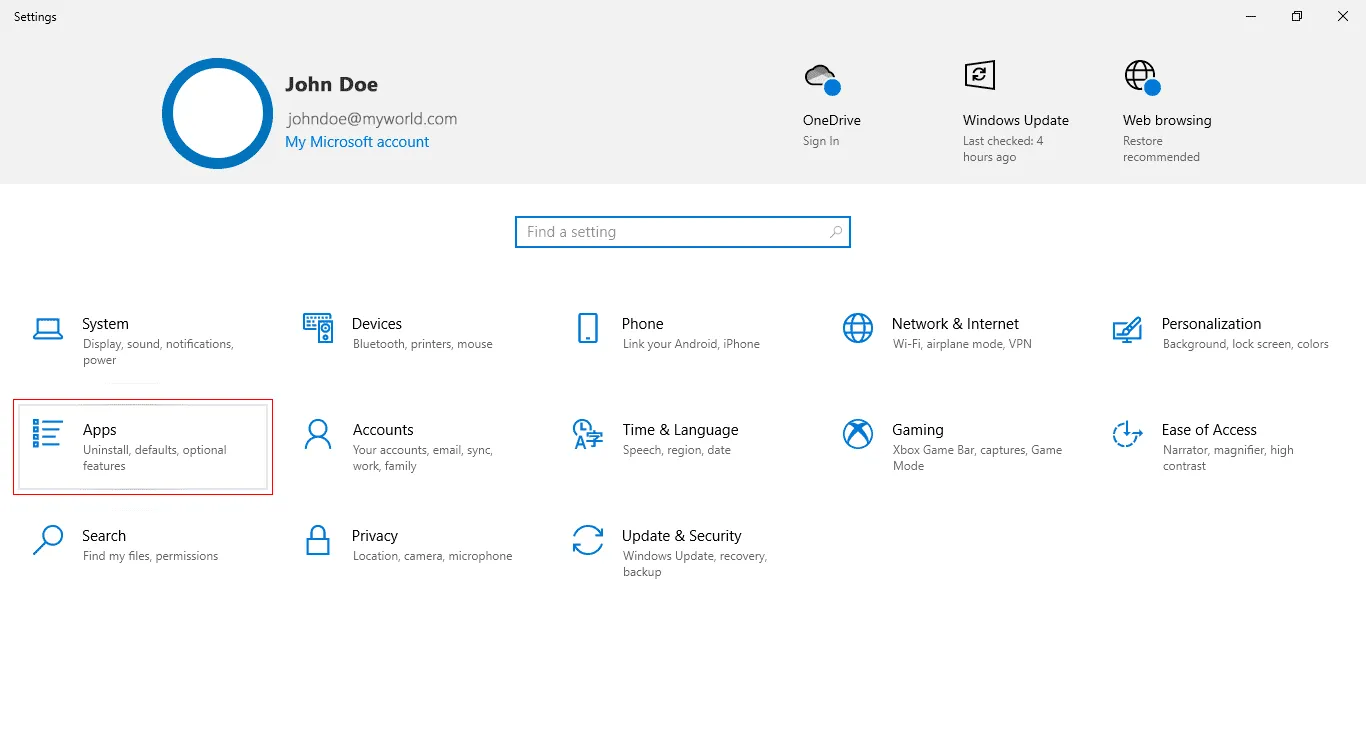Viewport: 1366px width, 738px height.
Task: Open the Devices keyboard and speaker icon
Action: pos(318,328)
